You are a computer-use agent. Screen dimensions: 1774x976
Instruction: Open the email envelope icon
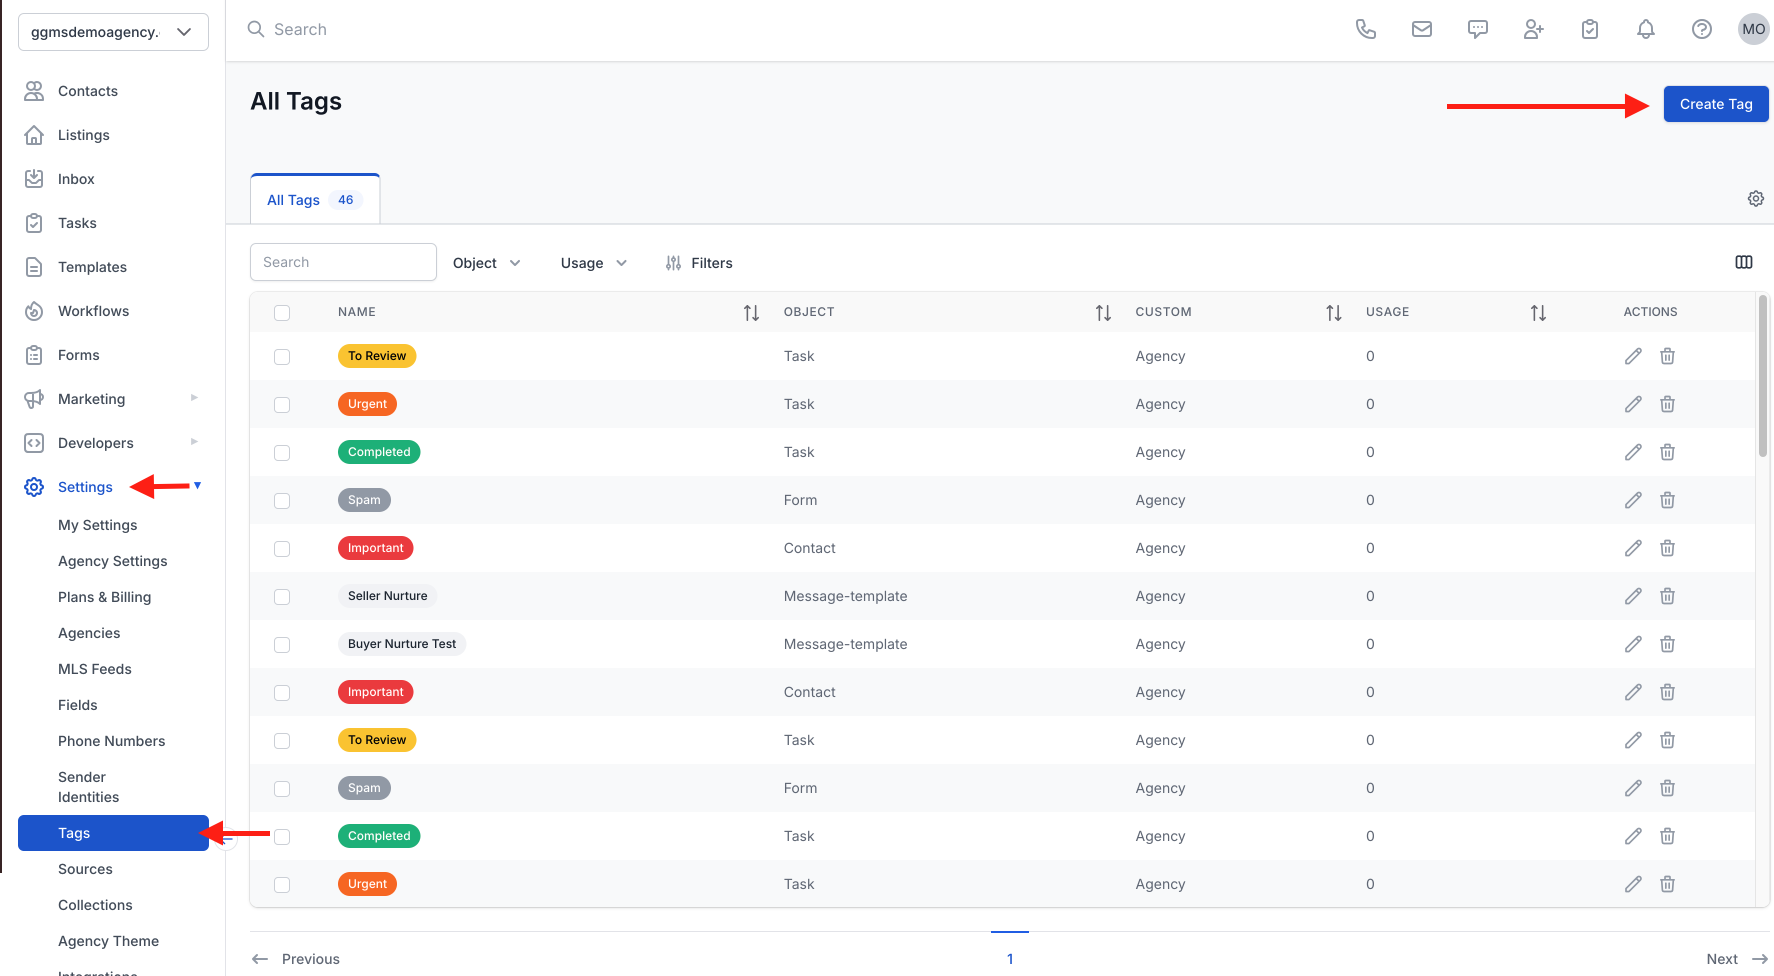pyautogui.click(x=1421, y=30)
